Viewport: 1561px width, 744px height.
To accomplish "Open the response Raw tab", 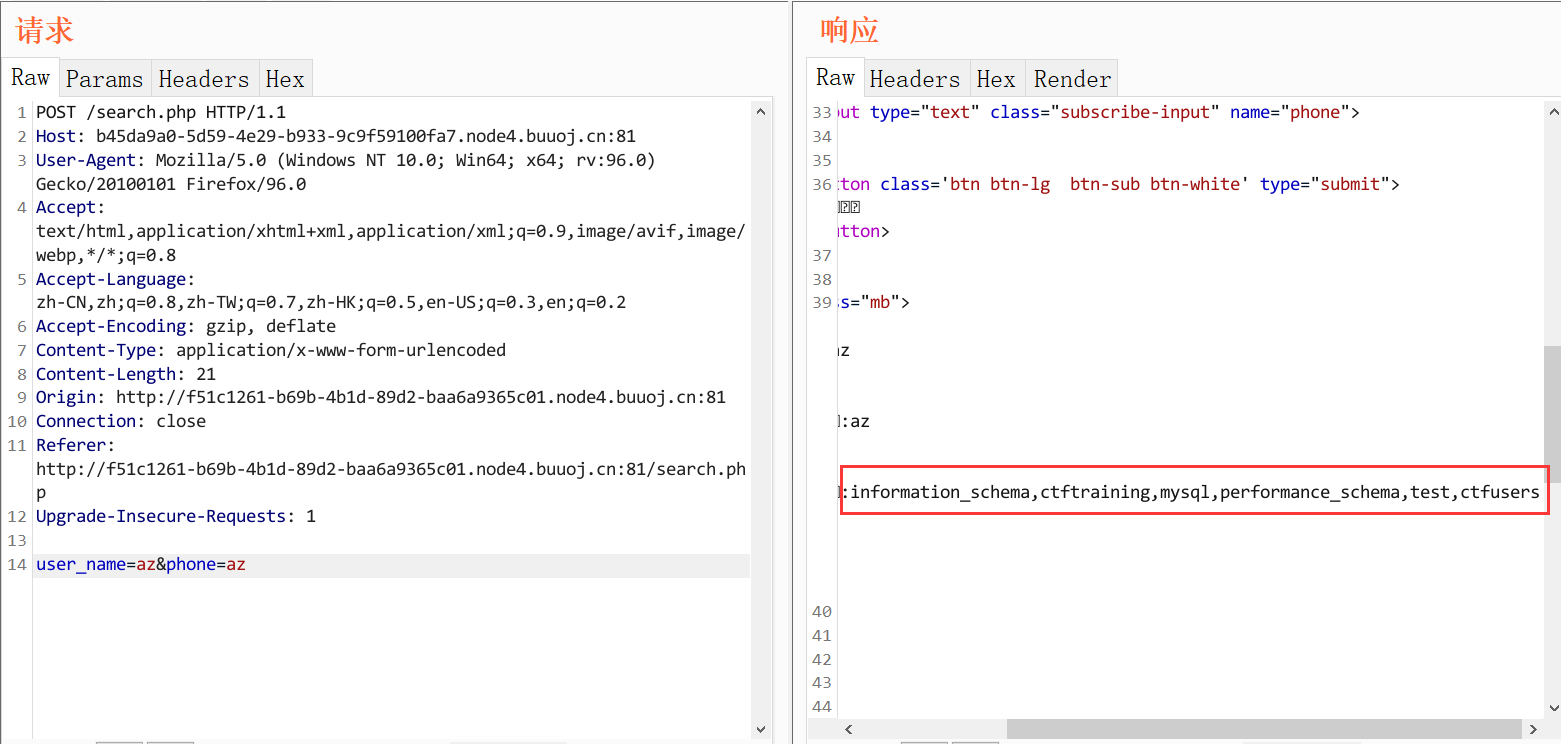I will (x=835, y=78).
